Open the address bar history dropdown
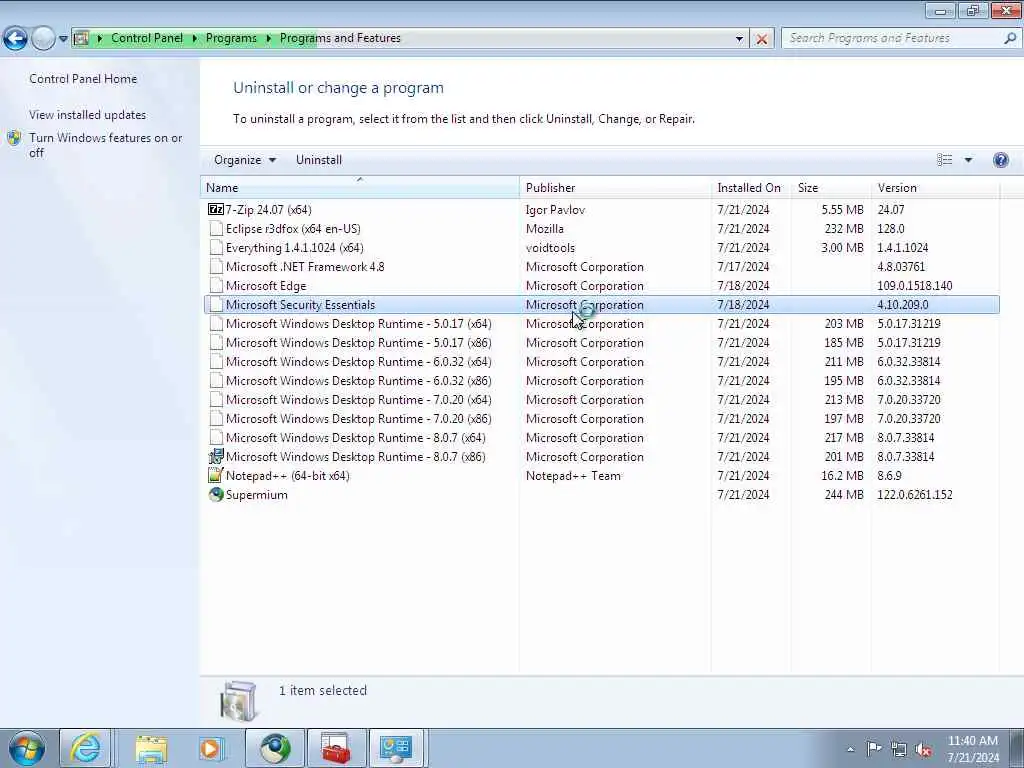The width and height of the screenshot is (1024, 768). coord(739,39)
